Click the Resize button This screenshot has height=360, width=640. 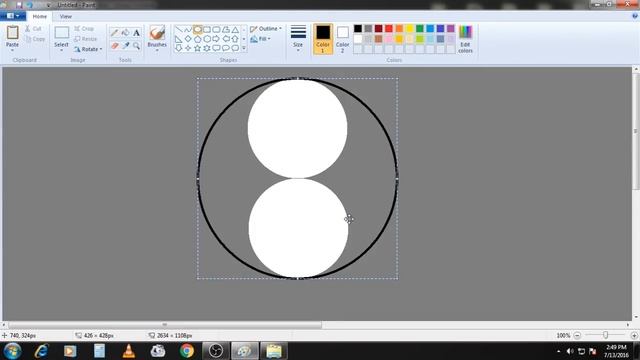tap(86, 39)
